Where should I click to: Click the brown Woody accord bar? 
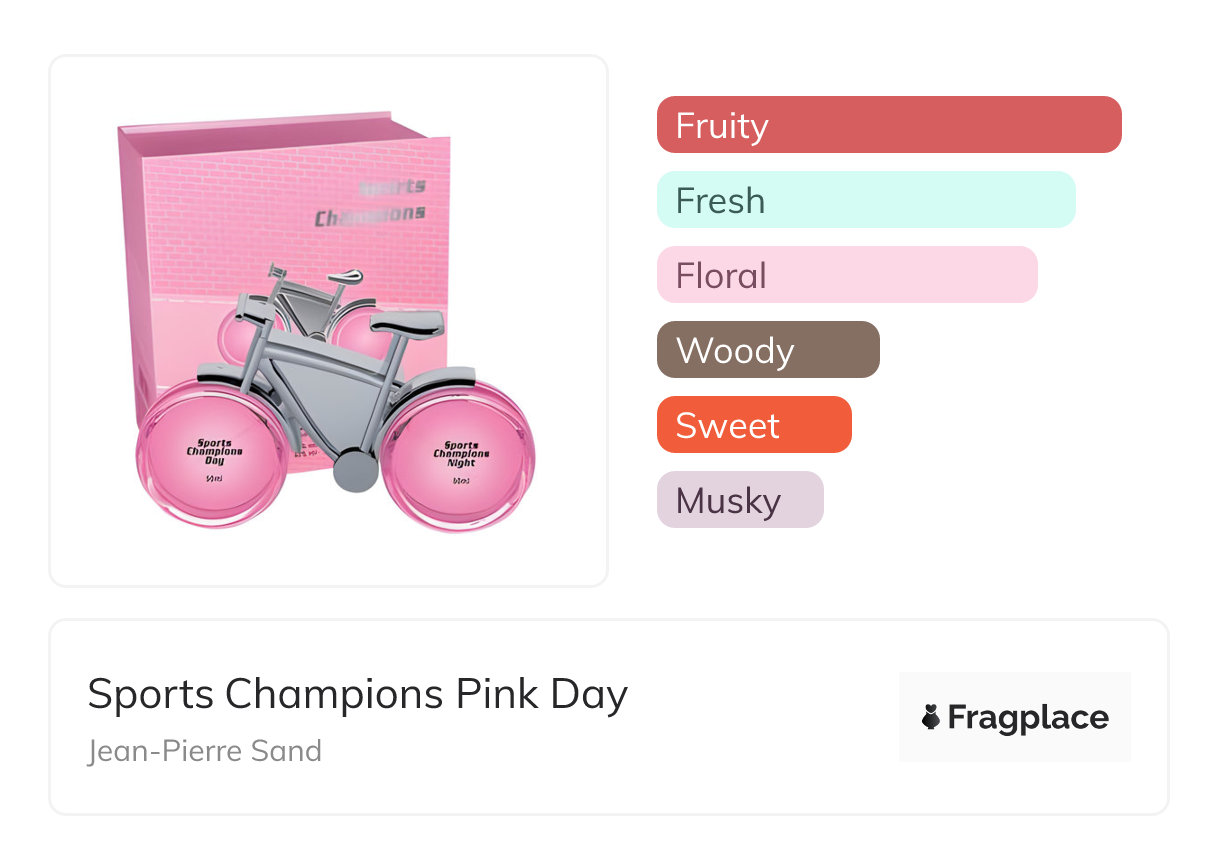[x=767, y=350]
